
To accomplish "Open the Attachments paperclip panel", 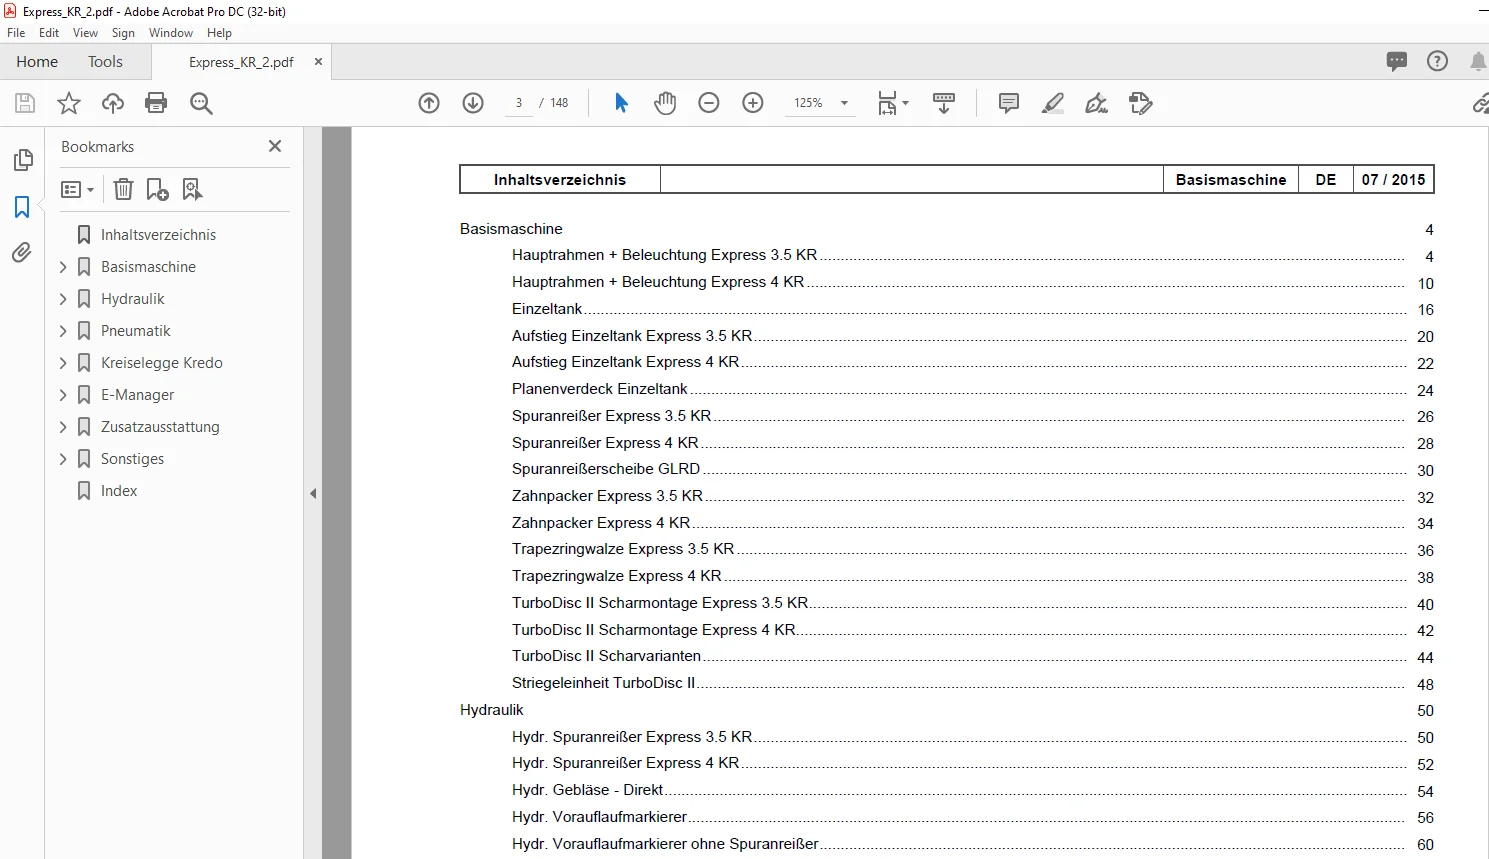I will [22, 252].
